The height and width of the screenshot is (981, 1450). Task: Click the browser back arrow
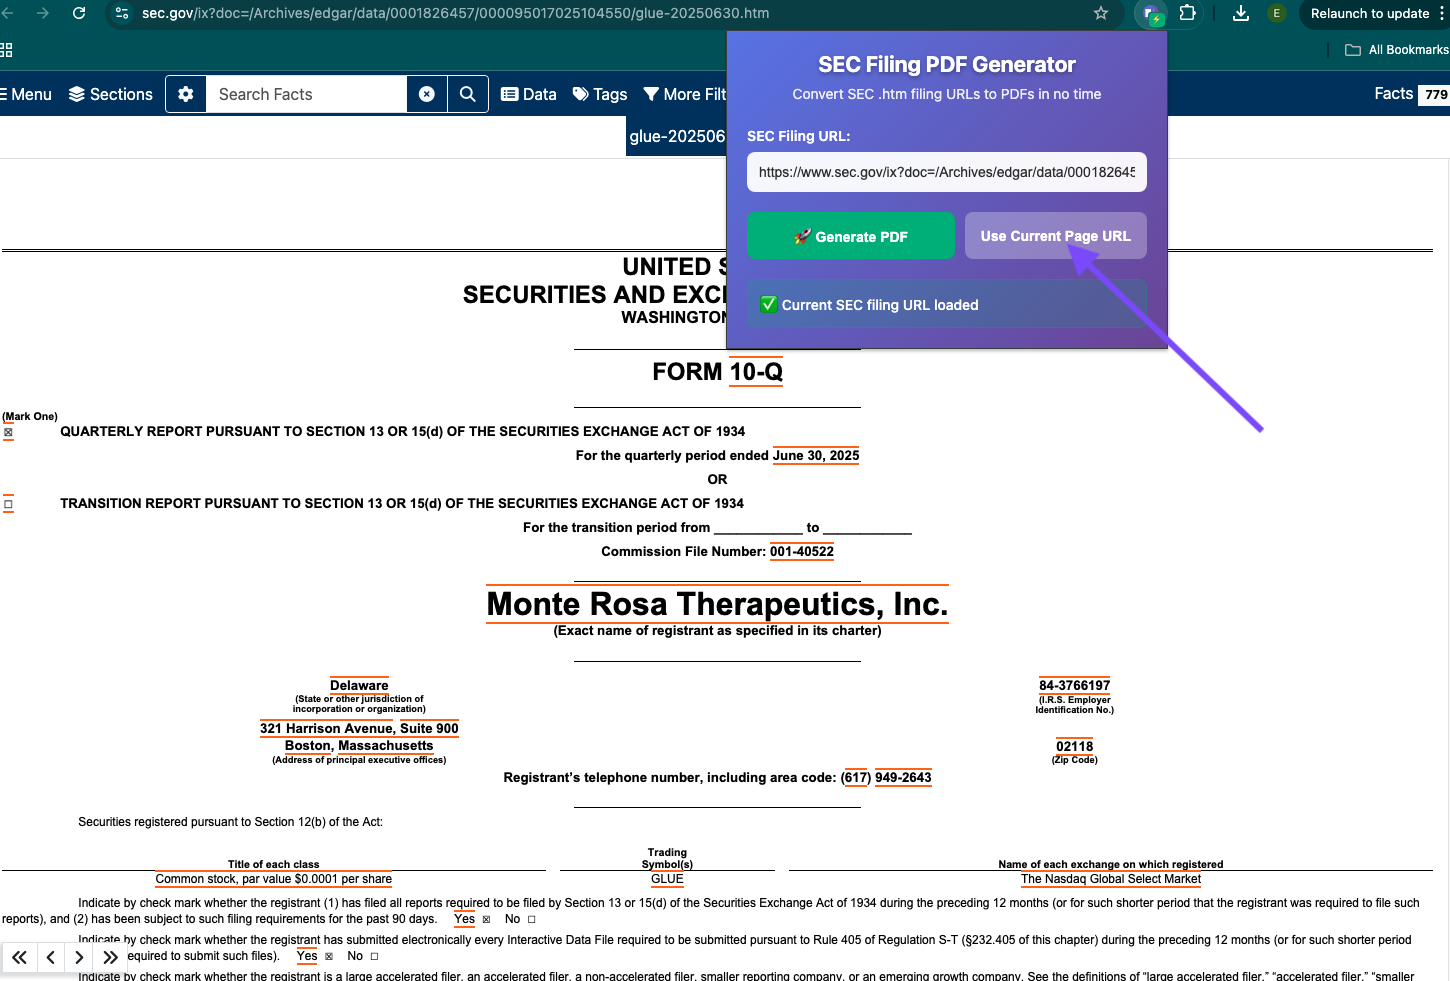pos(6,13)
